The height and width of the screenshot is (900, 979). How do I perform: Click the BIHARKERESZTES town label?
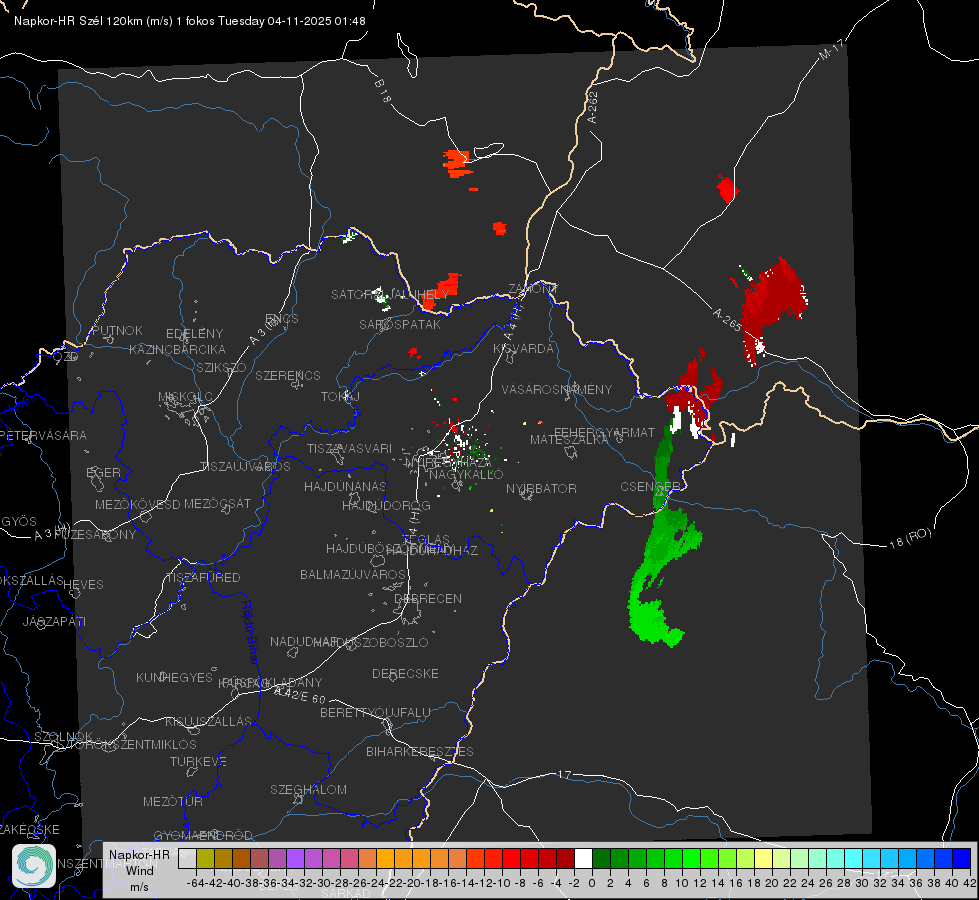(x=420, y=751)
